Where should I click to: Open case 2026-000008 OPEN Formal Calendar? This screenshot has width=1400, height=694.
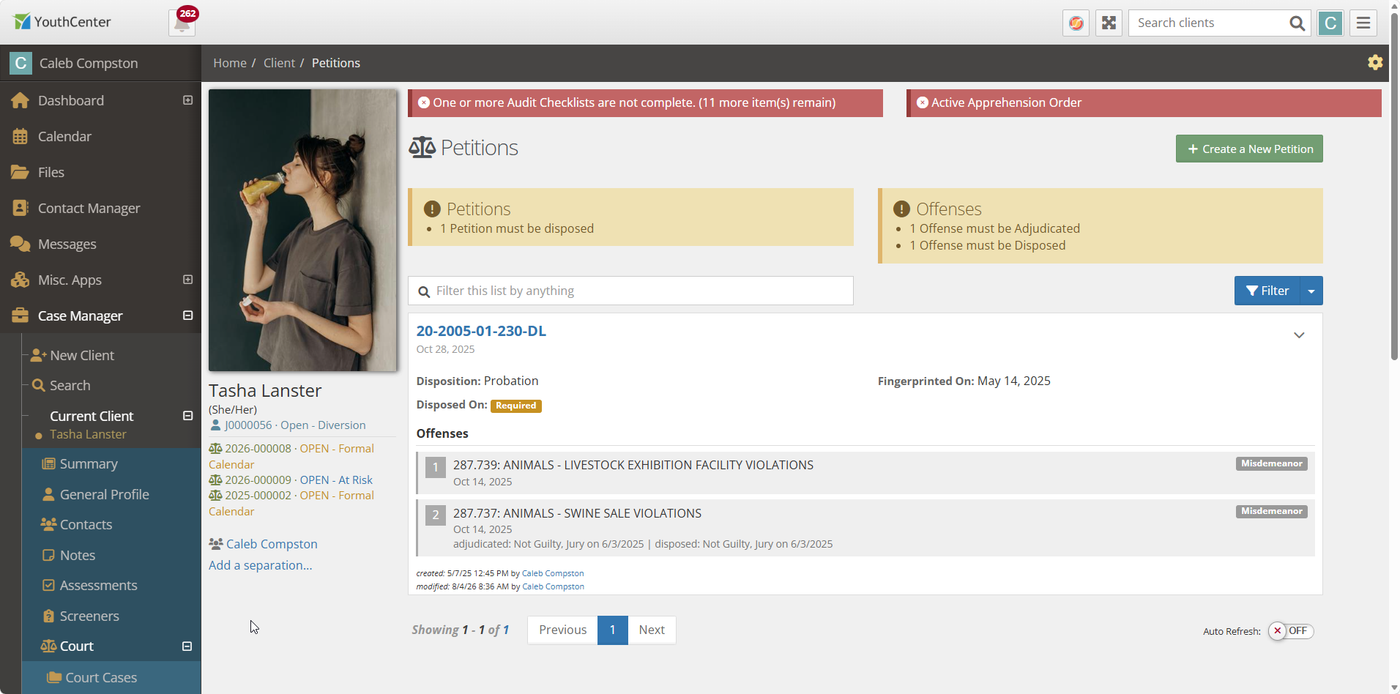pos(291,456)
